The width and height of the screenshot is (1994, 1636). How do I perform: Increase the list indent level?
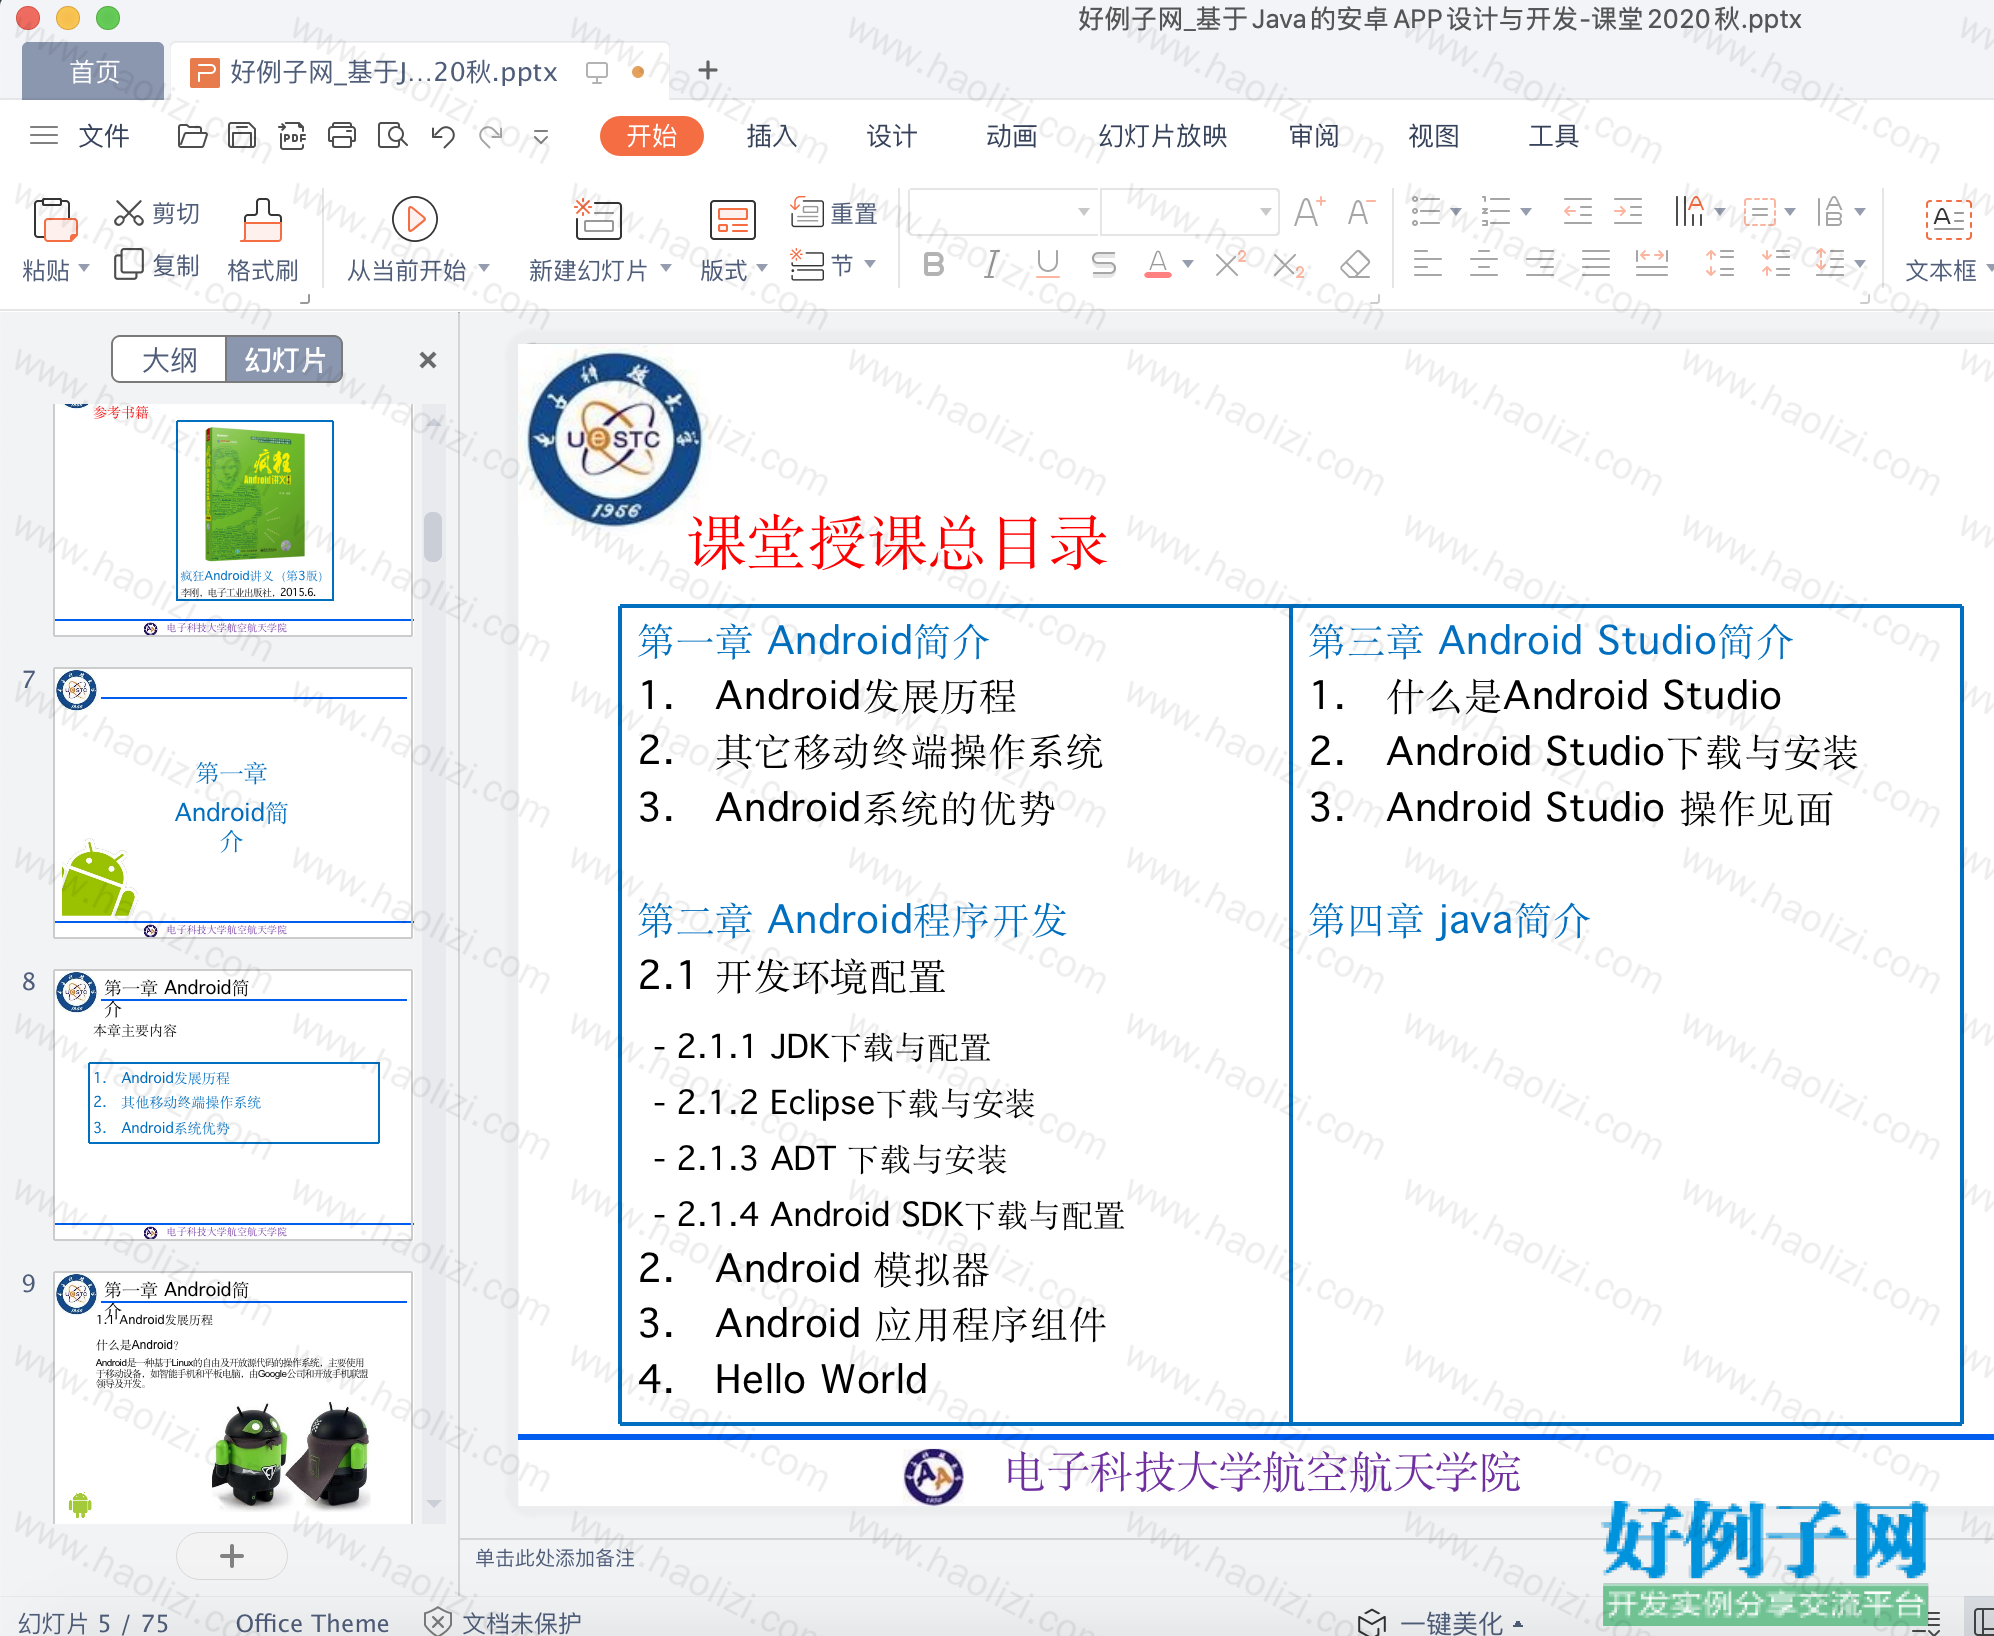point(1628,212)
